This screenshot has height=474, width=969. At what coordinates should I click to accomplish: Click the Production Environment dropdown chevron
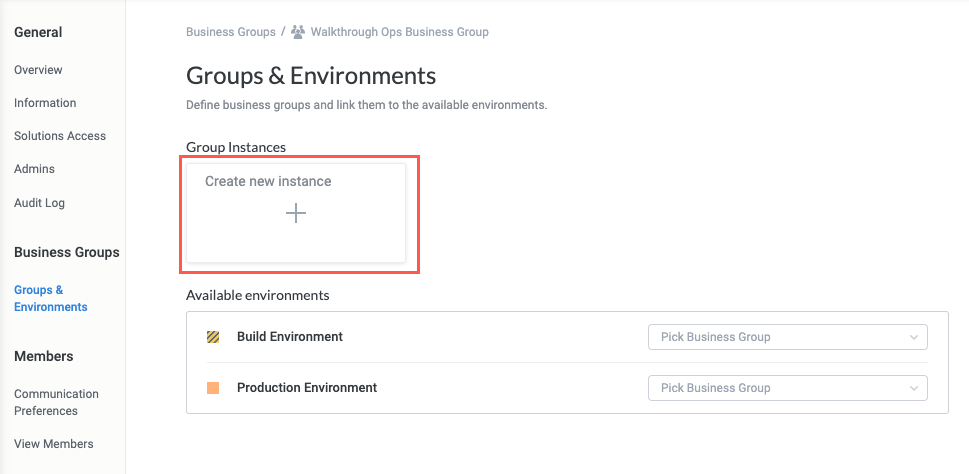point(914,389)
